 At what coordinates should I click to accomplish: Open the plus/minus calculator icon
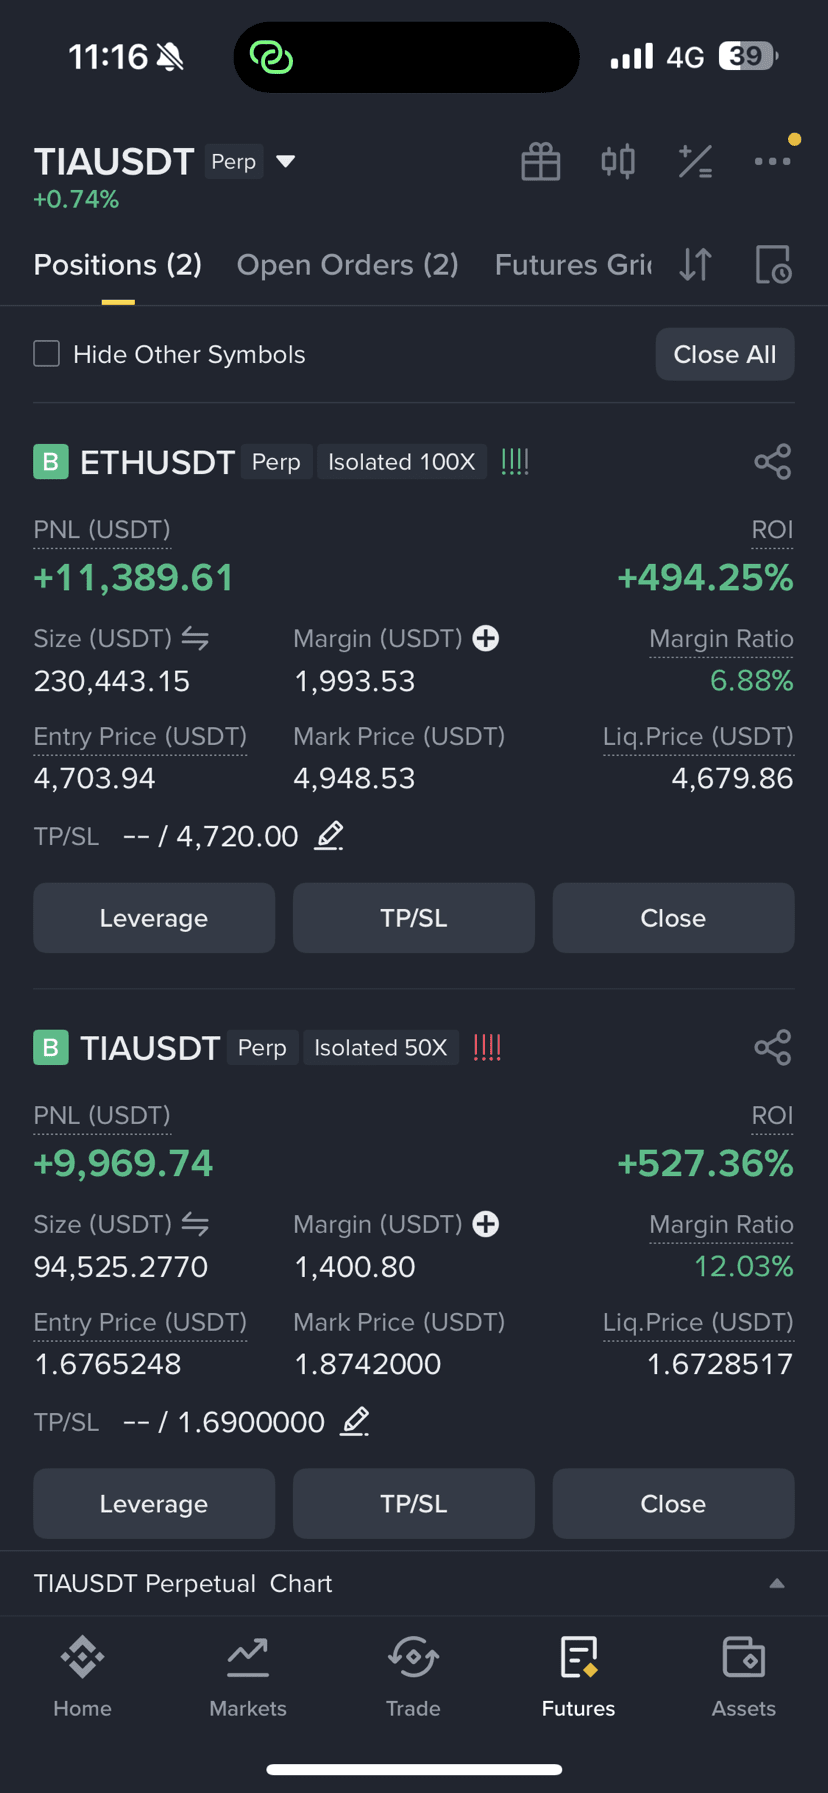click(x=695, y=161)
